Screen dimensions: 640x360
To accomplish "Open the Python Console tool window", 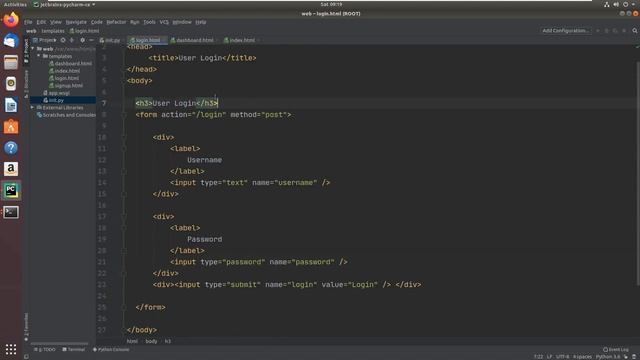I will tap(111, 349).
